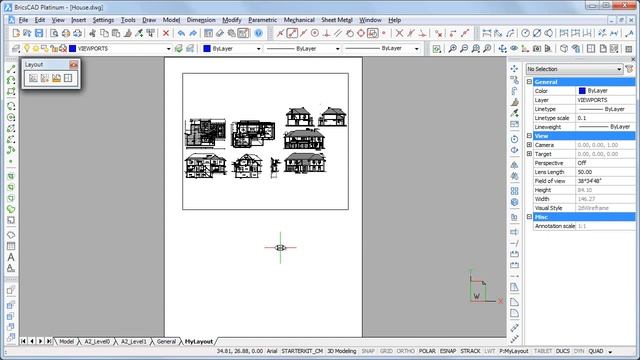Click the linear dimension icon
Screen dimensions: 640x360
pos(487,33)
